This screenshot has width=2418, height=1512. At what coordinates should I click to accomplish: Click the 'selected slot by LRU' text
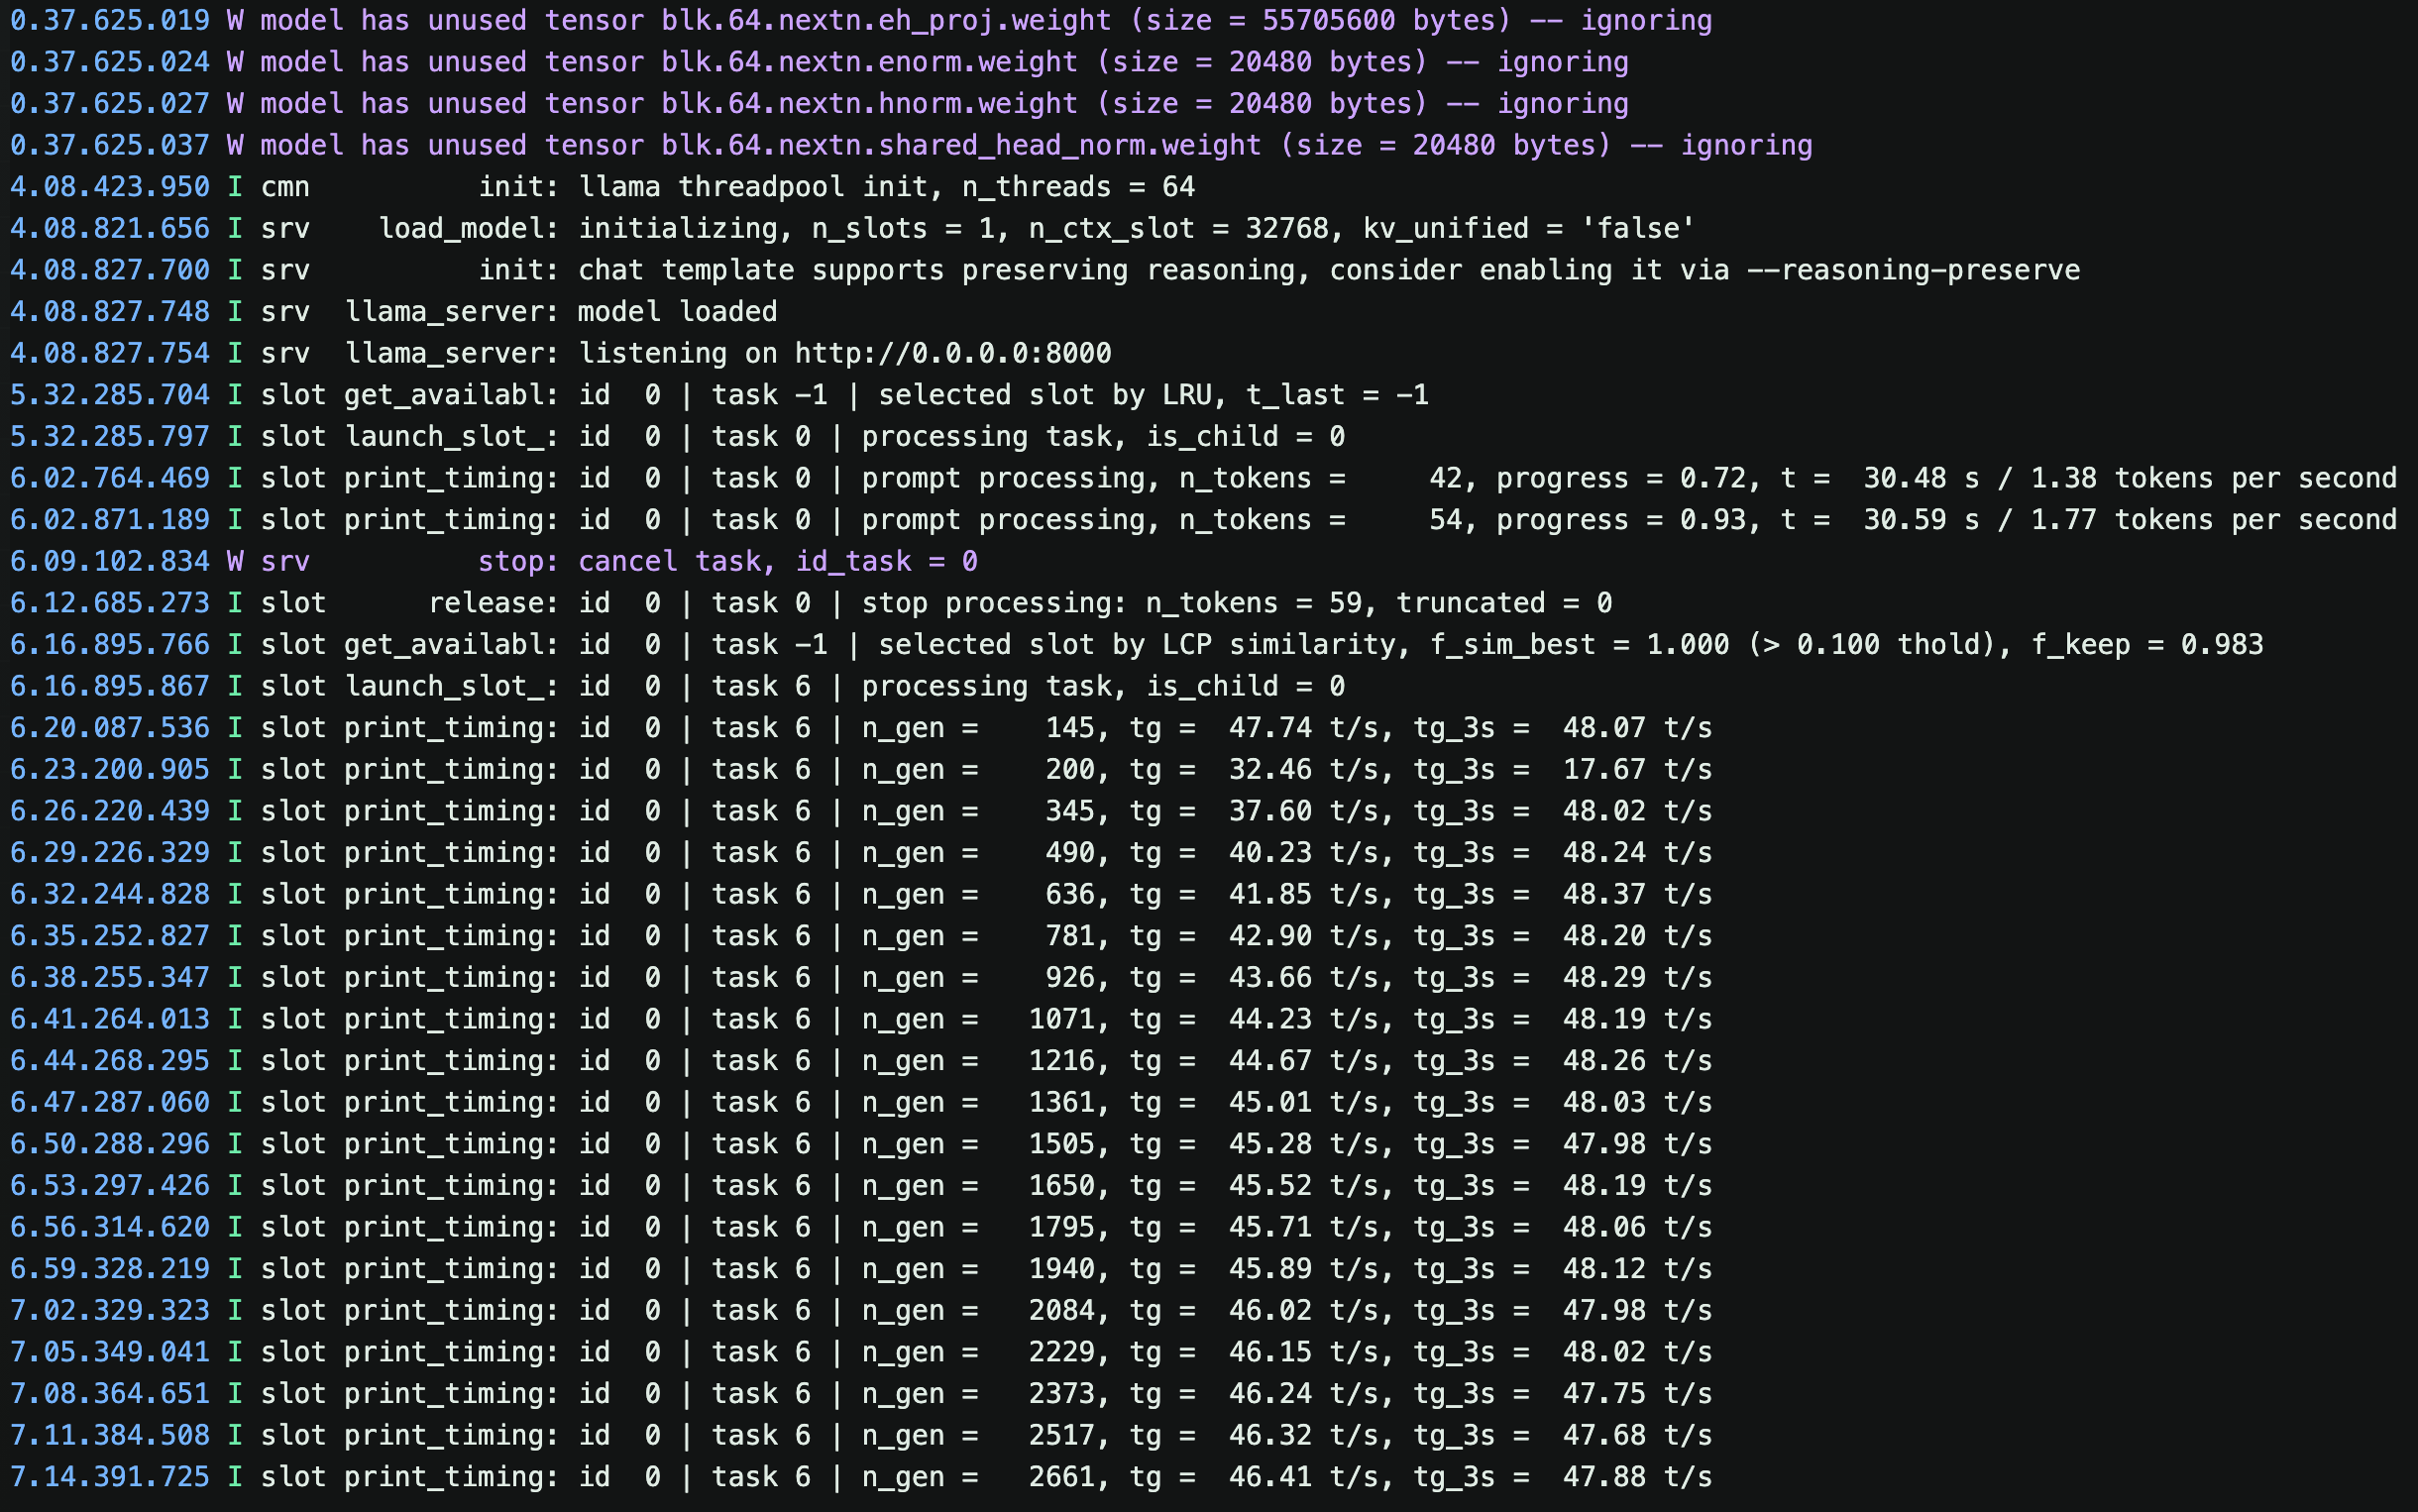pos(1045,395)
